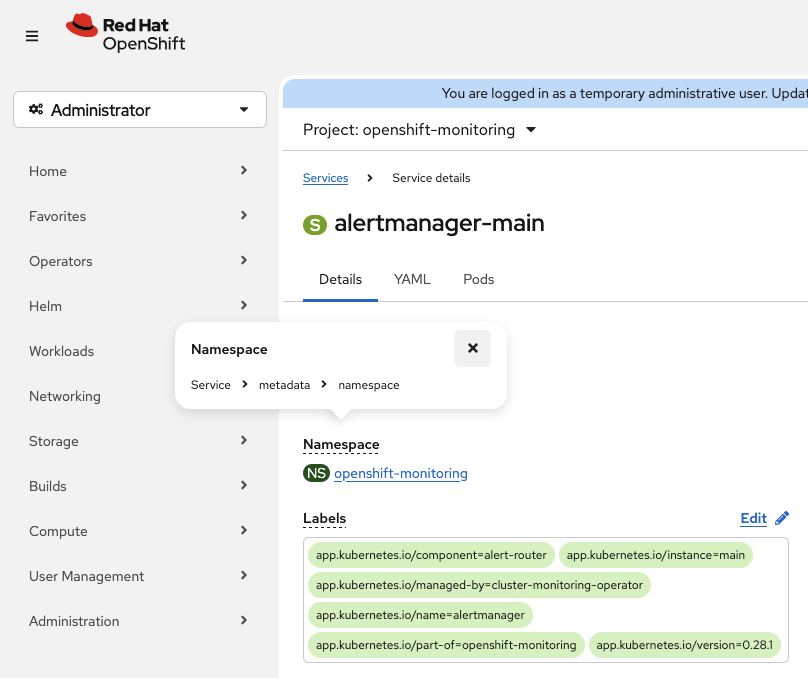This screenshot has height=678, width=808.
Task: Expand the Home navigation section
Action: click(139, 171)
